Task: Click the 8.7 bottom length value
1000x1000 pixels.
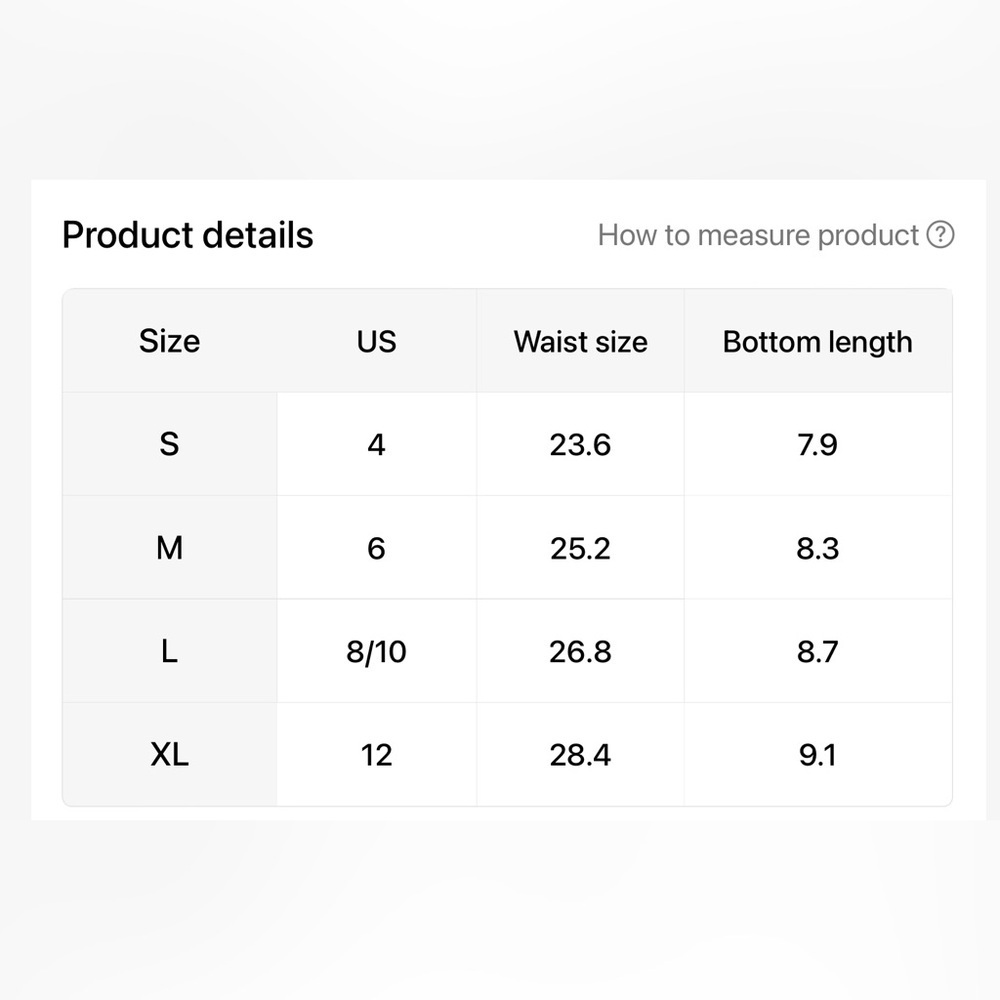Action: pos(818,651)
